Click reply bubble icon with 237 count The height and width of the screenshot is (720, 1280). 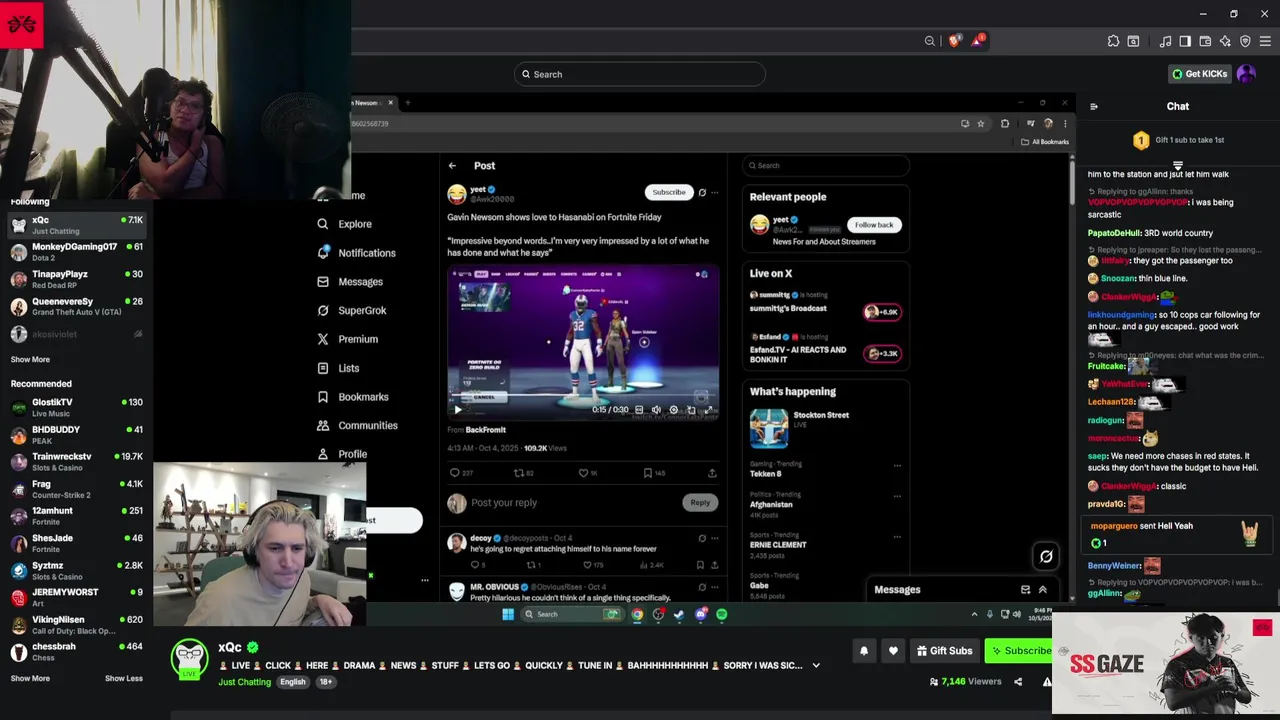tap(454, 473)
